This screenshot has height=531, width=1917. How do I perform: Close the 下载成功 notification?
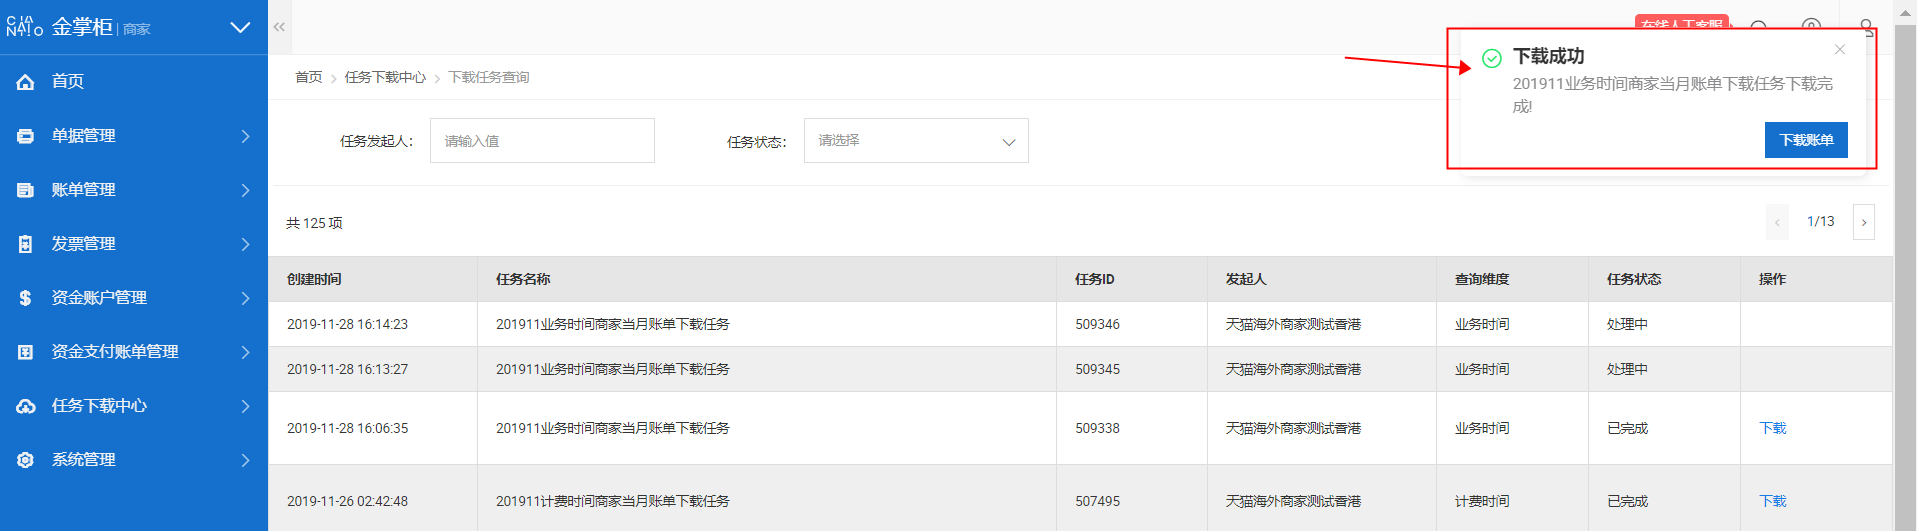(1839, 49)
